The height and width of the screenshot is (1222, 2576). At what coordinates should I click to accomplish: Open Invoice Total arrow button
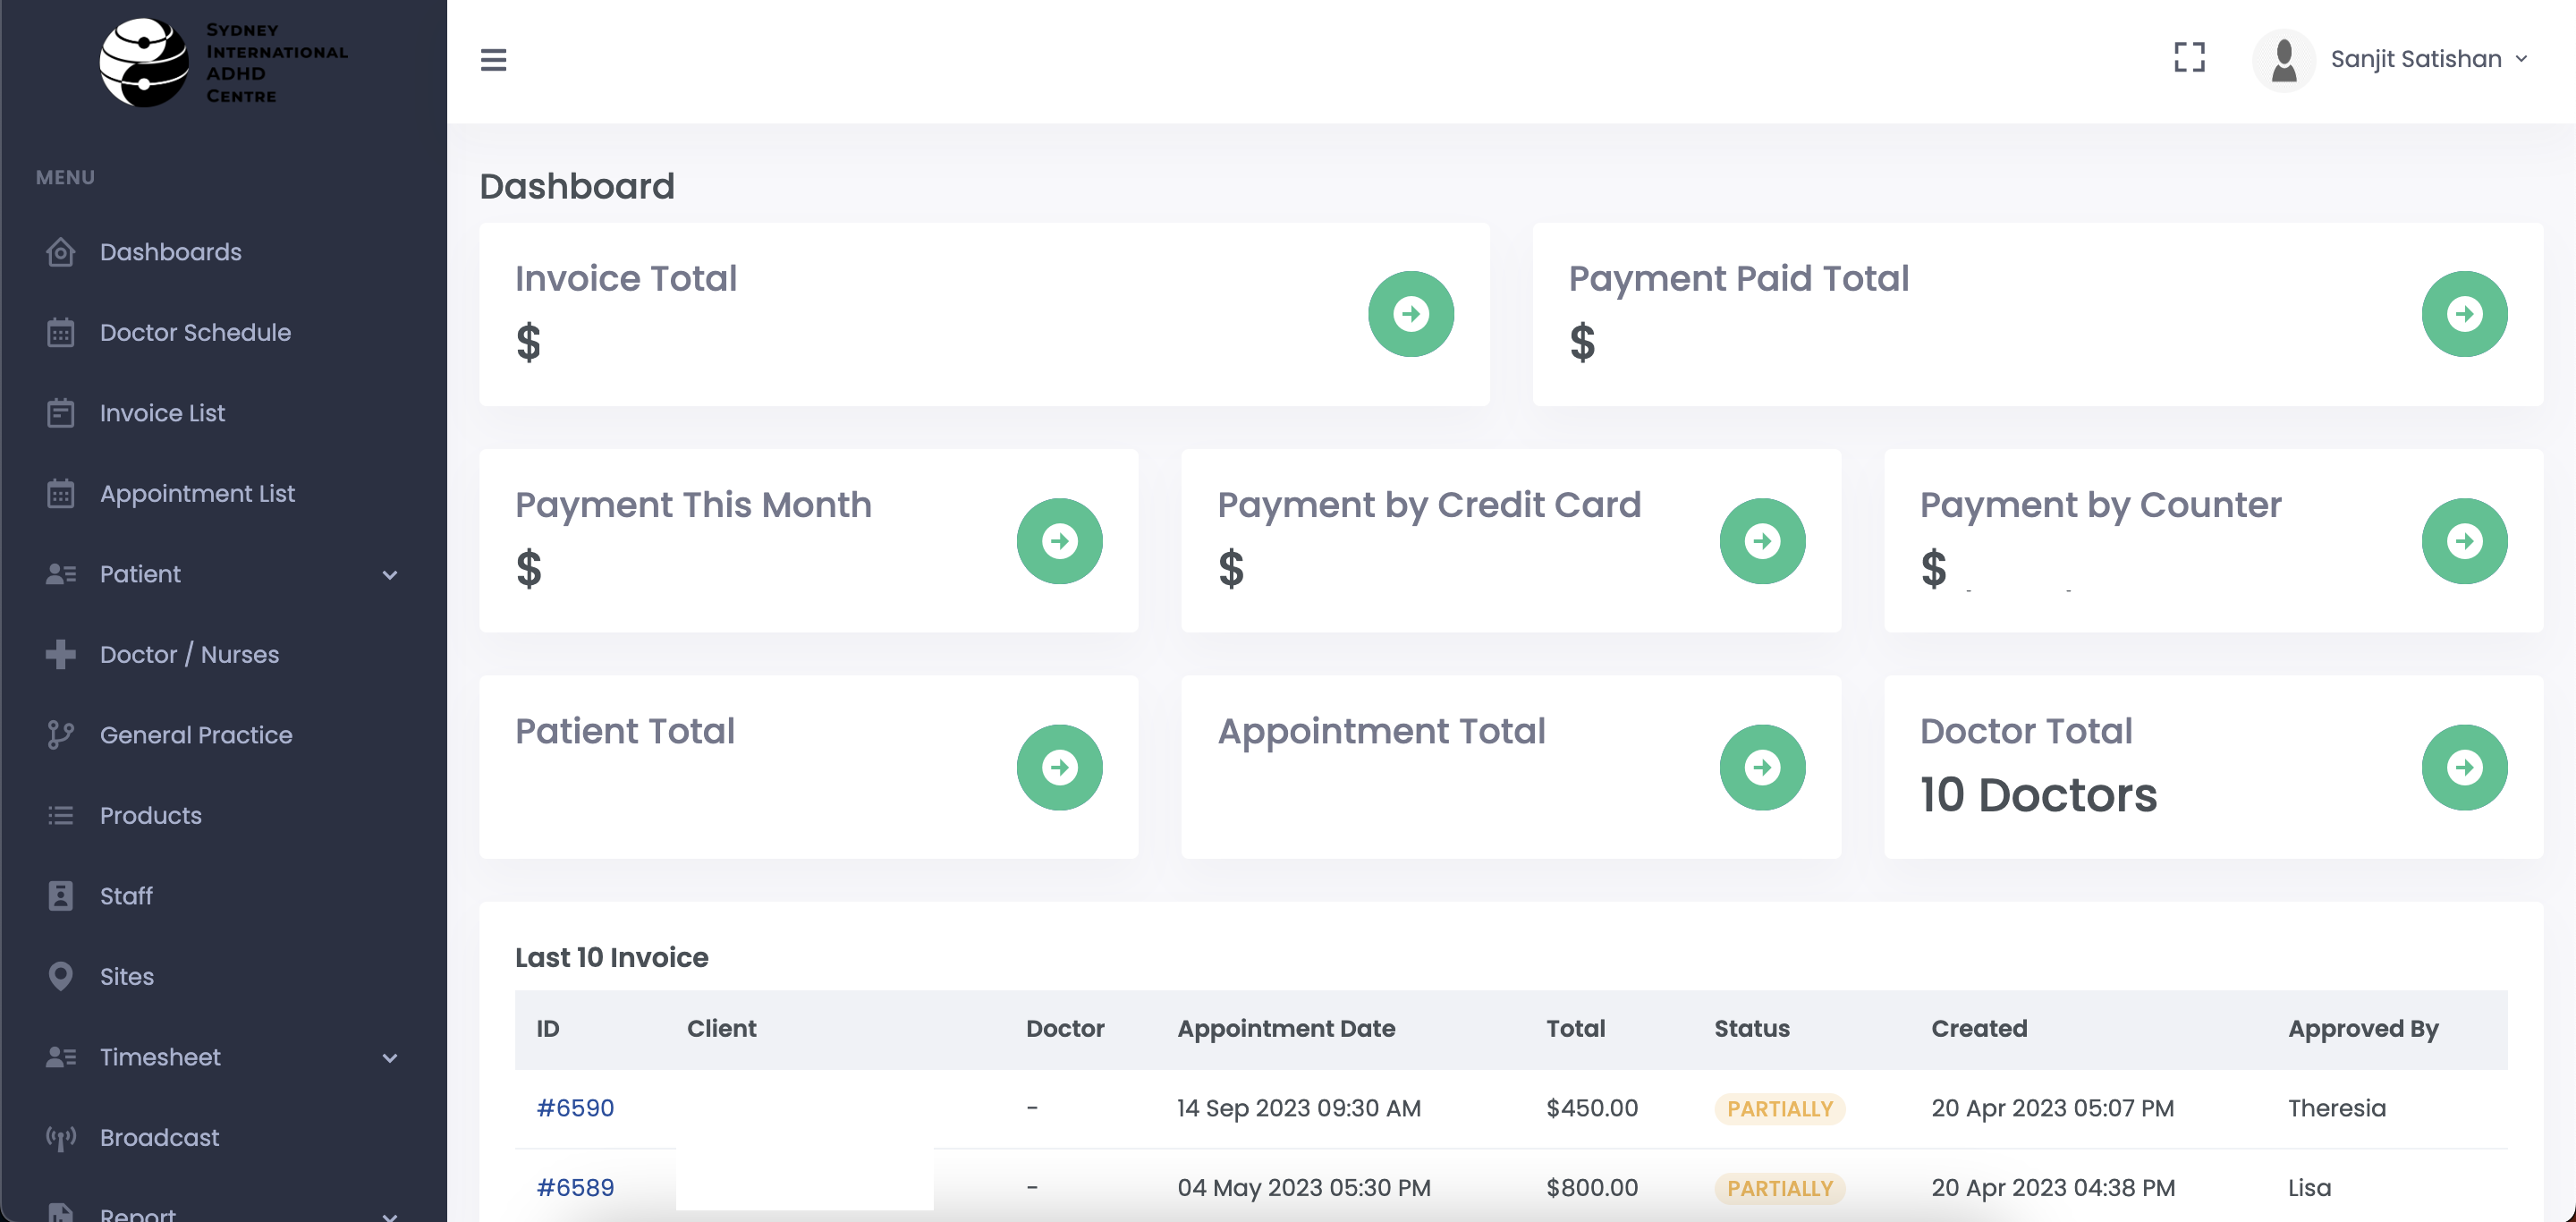[x=1410, y=314]
